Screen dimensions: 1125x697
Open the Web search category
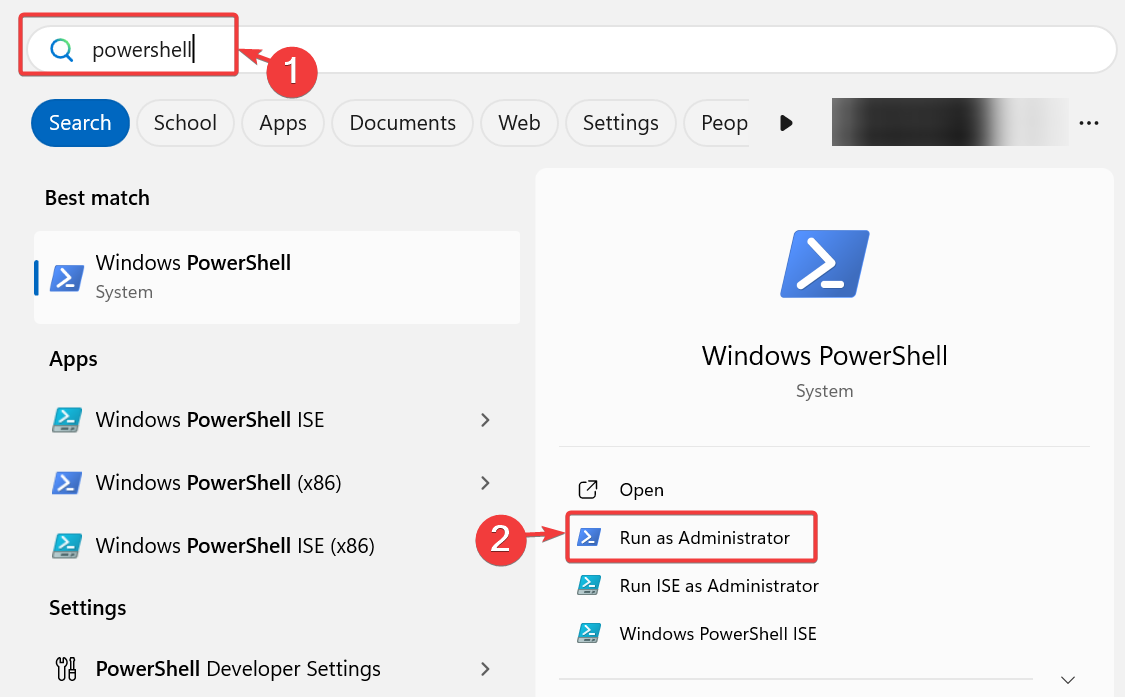click(519, 122)
